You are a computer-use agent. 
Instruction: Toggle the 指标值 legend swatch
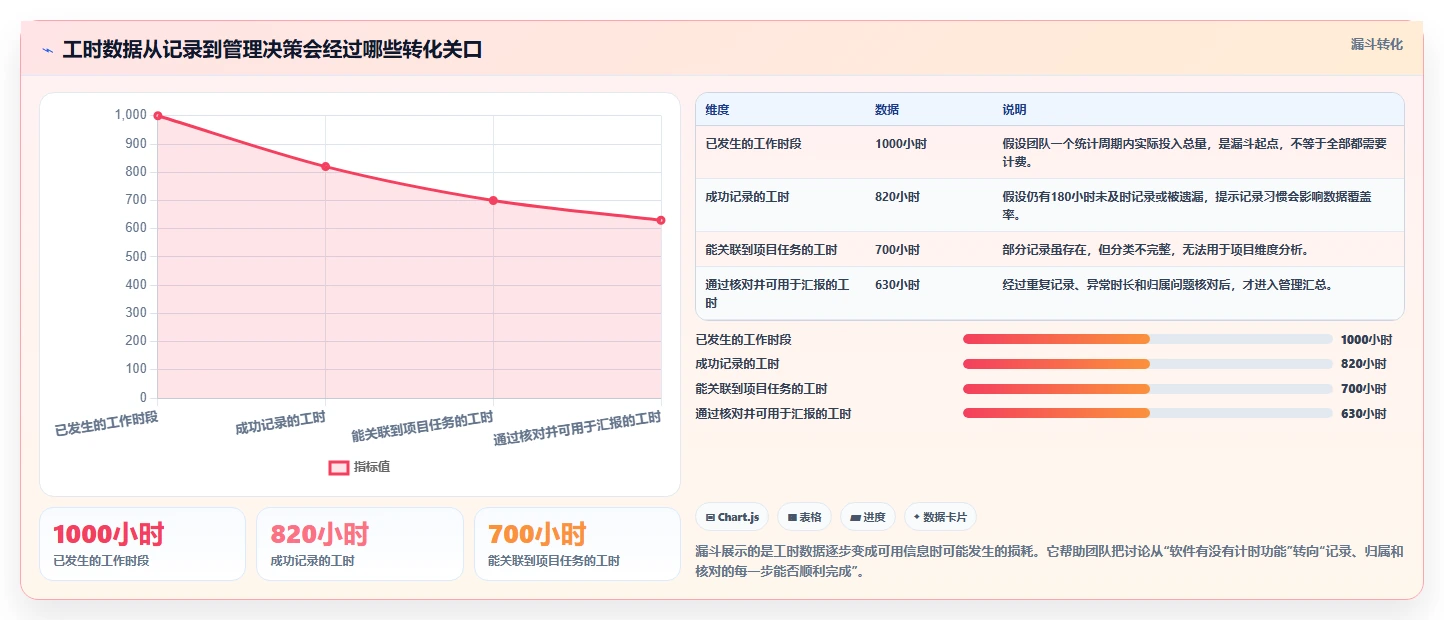pos(339,467)
